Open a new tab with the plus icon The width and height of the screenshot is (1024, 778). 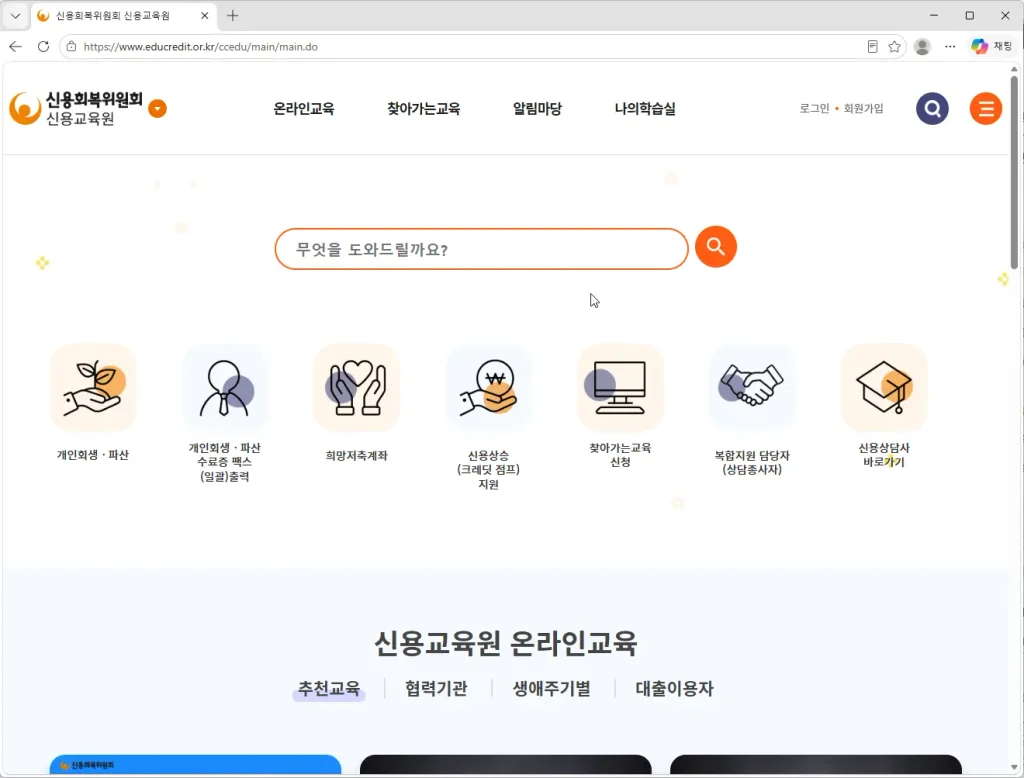[x=232, y=16]
